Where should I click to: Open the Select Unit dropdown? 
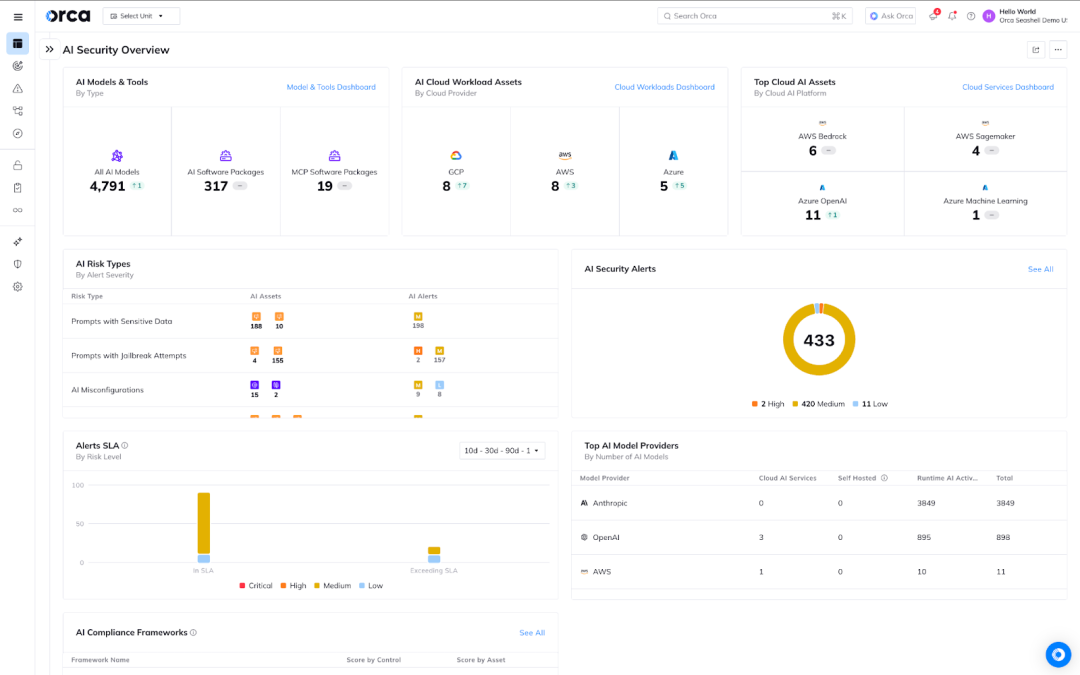pos(141,16)
